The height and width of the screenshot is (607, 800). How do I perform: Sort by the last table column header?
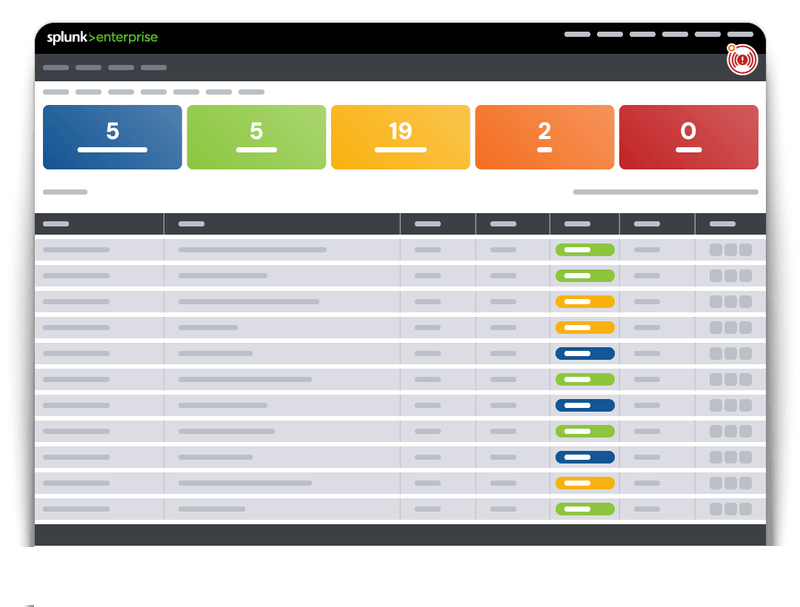722,224
